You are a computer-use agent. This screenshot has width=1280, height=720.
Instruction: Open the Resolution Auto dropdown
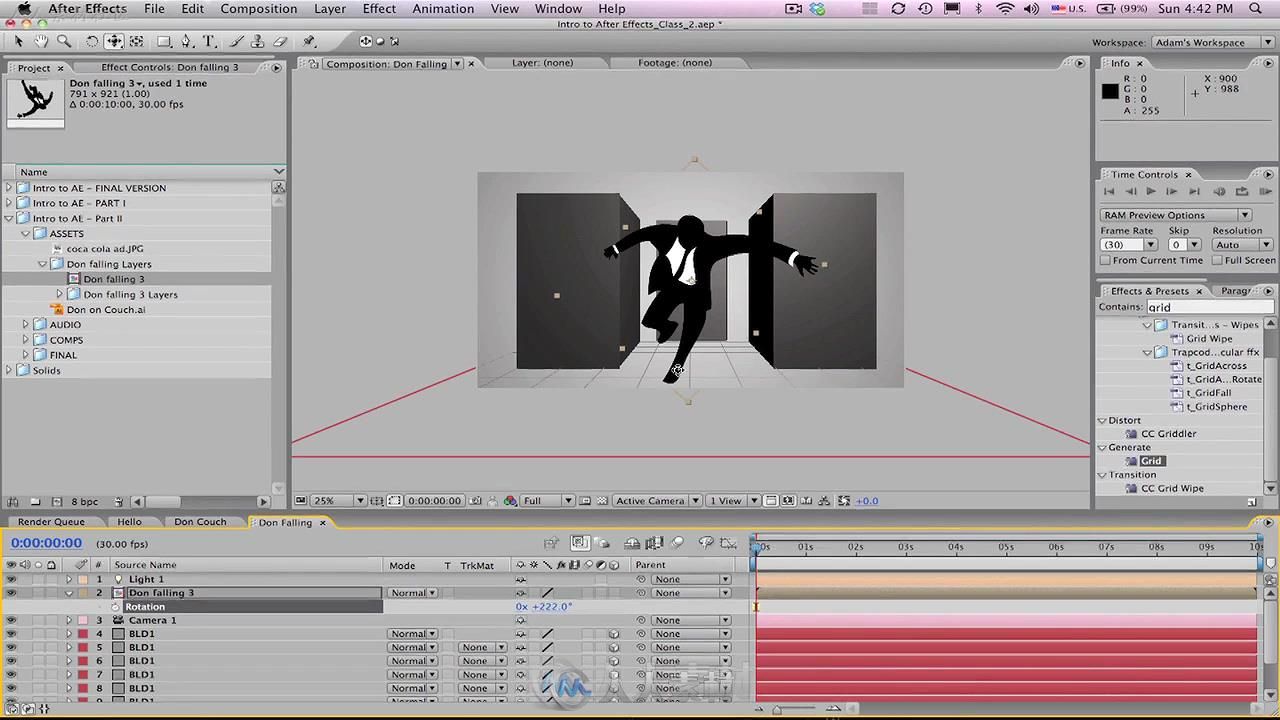tap(1242, 245)
